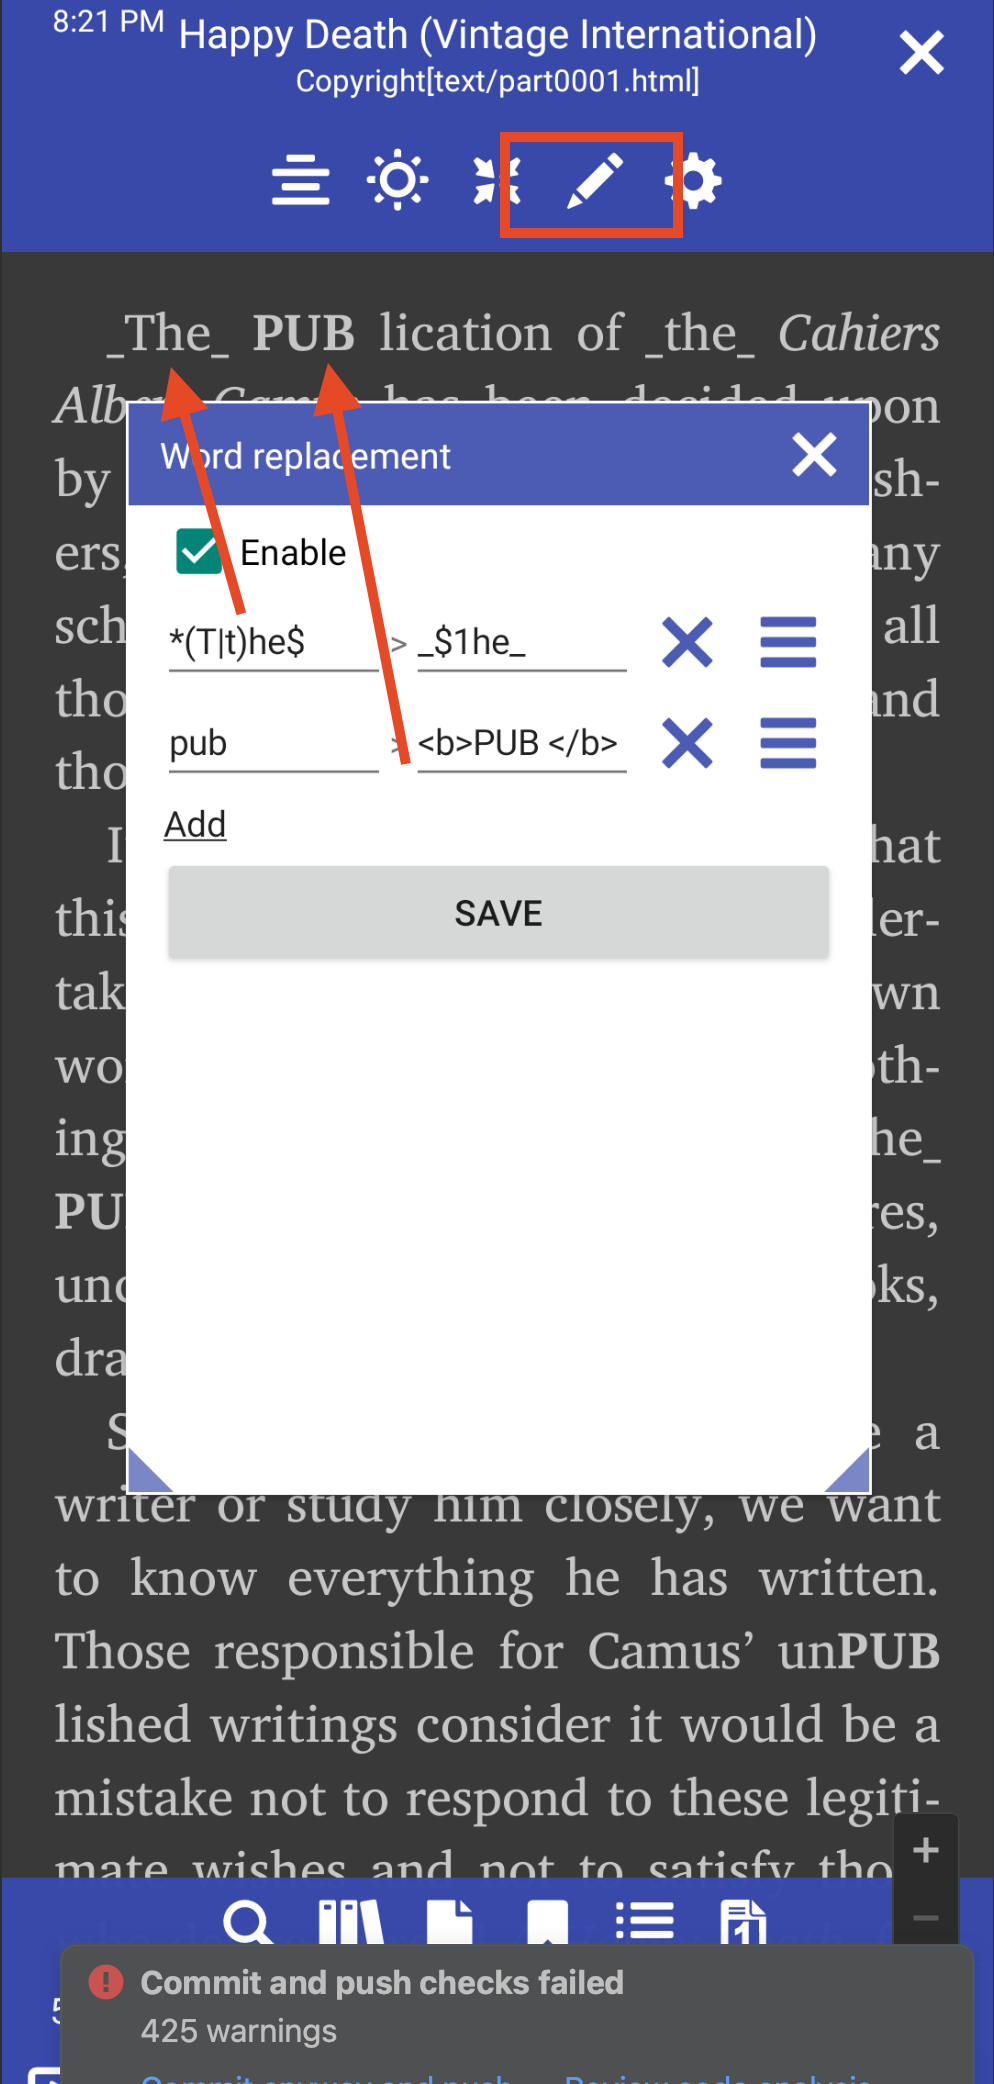
Task: Tap the search magnifier icon in bottom bar
Action: (x=248, y=1921)
